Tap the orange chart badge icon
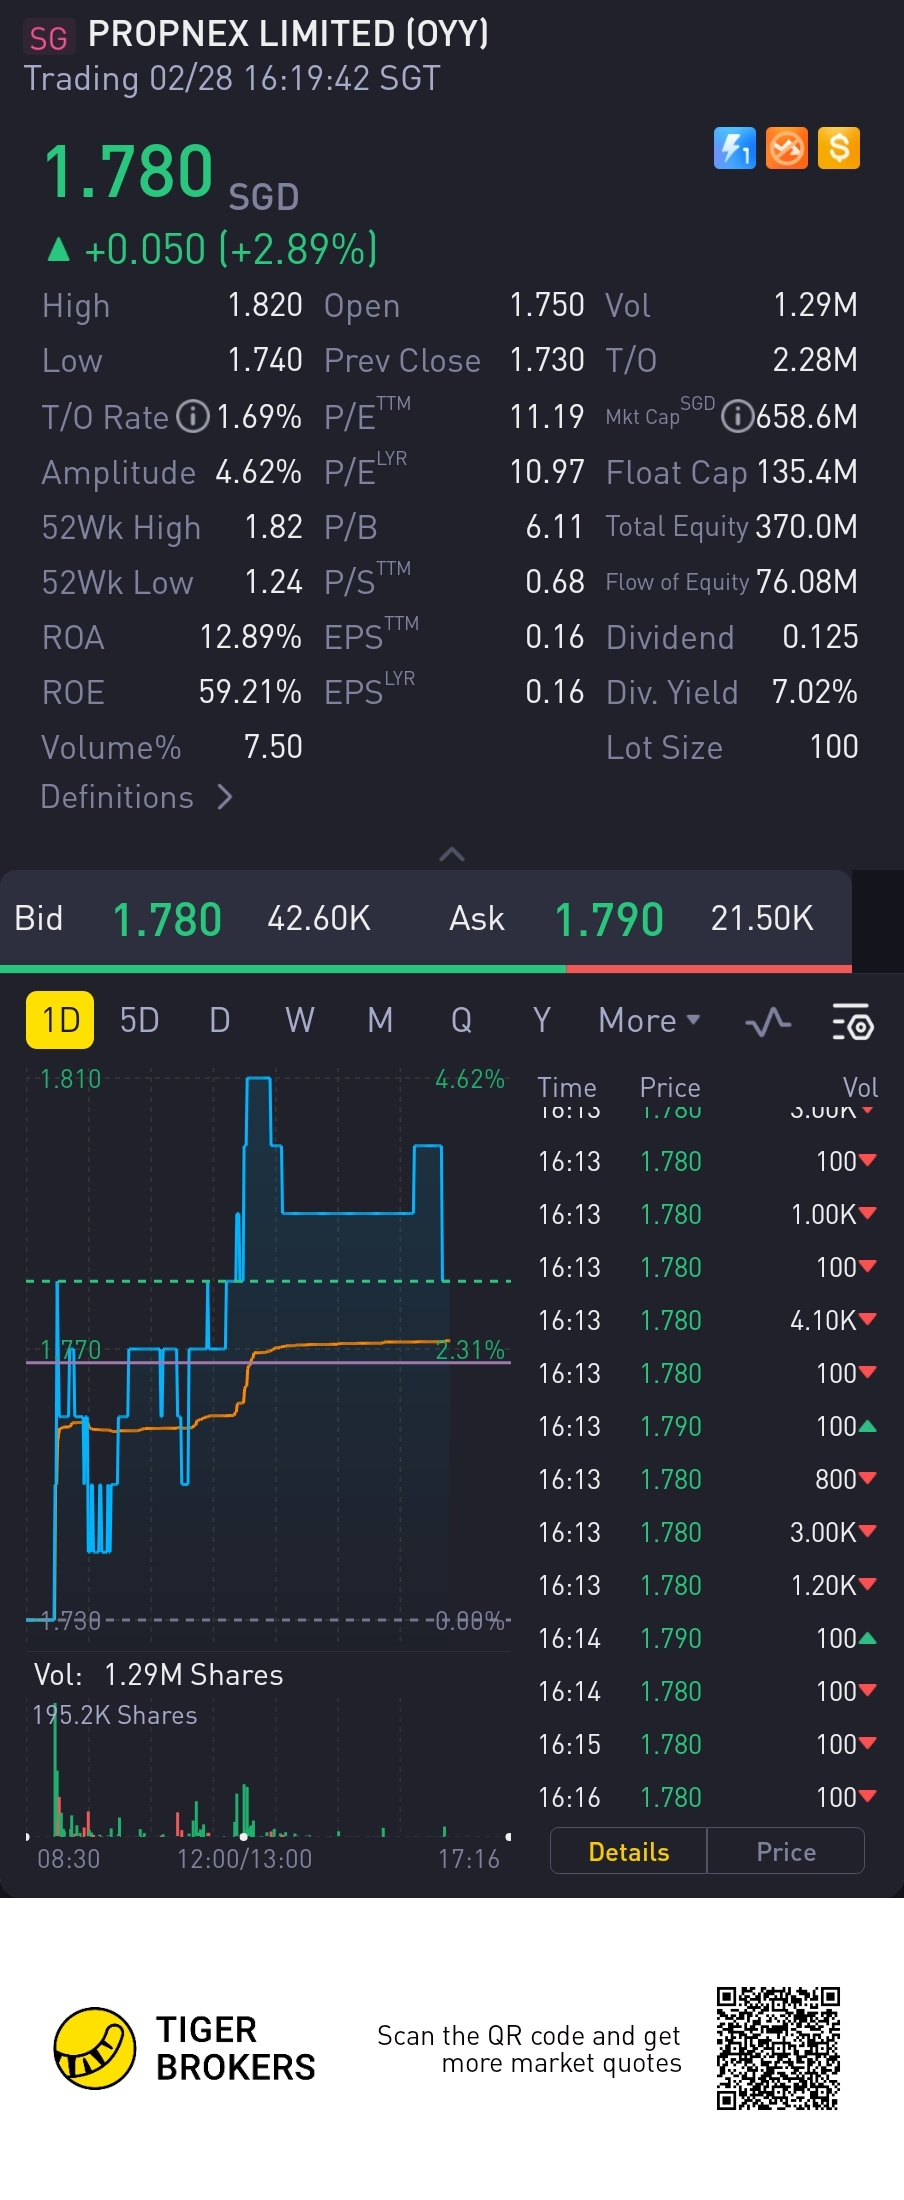Viewport: 904px width, 2200px height. pyautogui.click(x=786, y=149)
